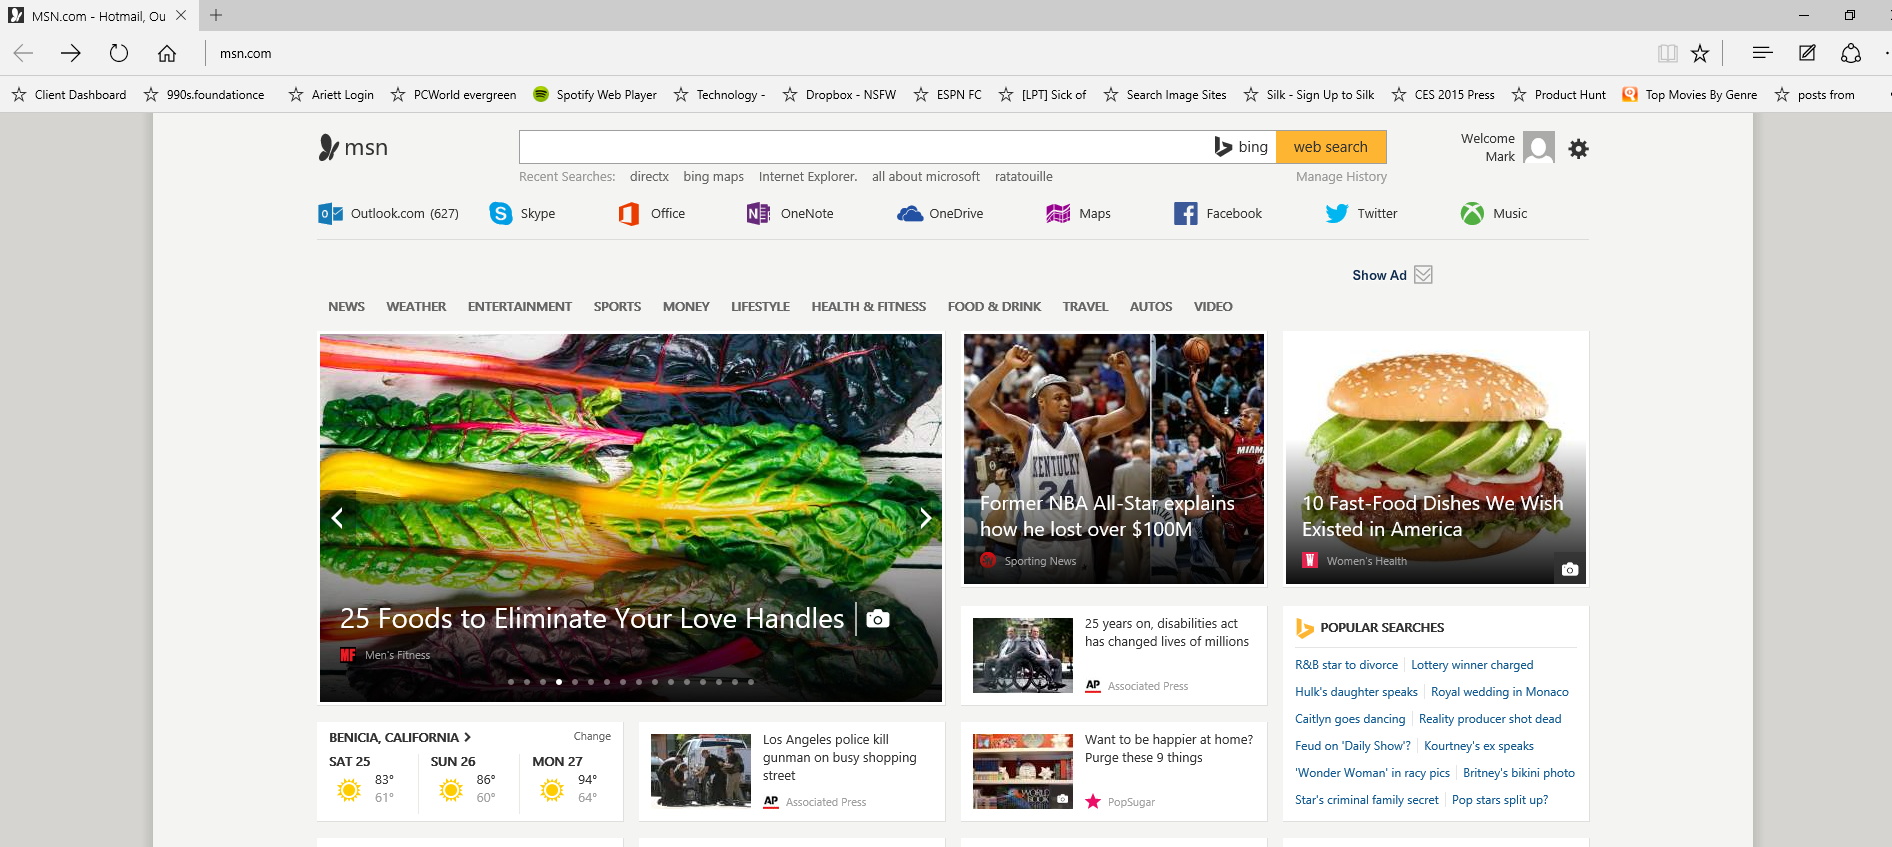This screenshot has width=1892, height=847.
Task: Make a Web Note pencil icon
Action: [x=1807, y=53]
